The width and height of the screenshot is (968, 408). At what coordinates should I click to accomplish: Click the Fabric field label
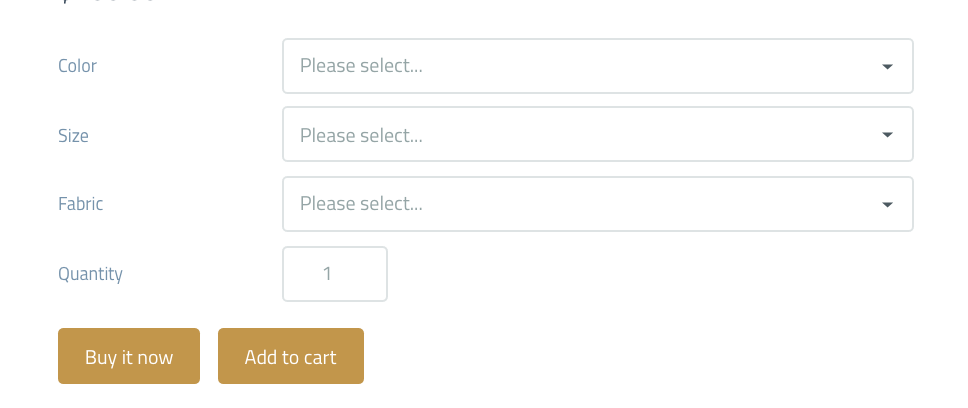coord(80,204)
